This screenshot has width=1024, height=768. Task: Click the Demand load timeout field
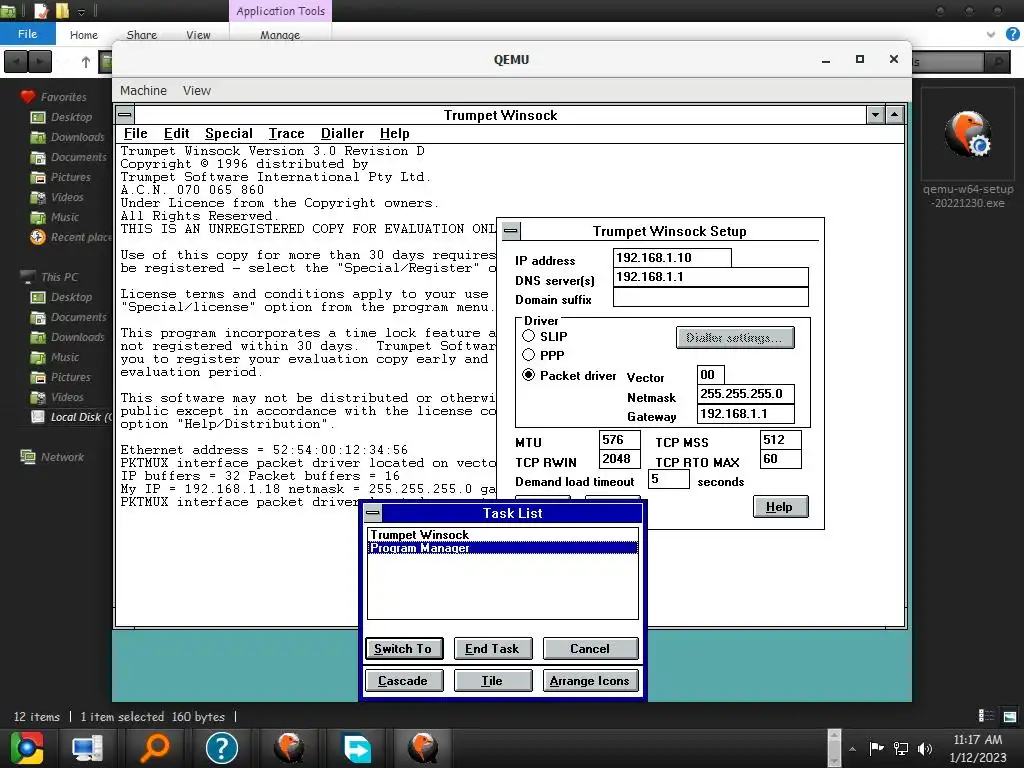point(669,479)
